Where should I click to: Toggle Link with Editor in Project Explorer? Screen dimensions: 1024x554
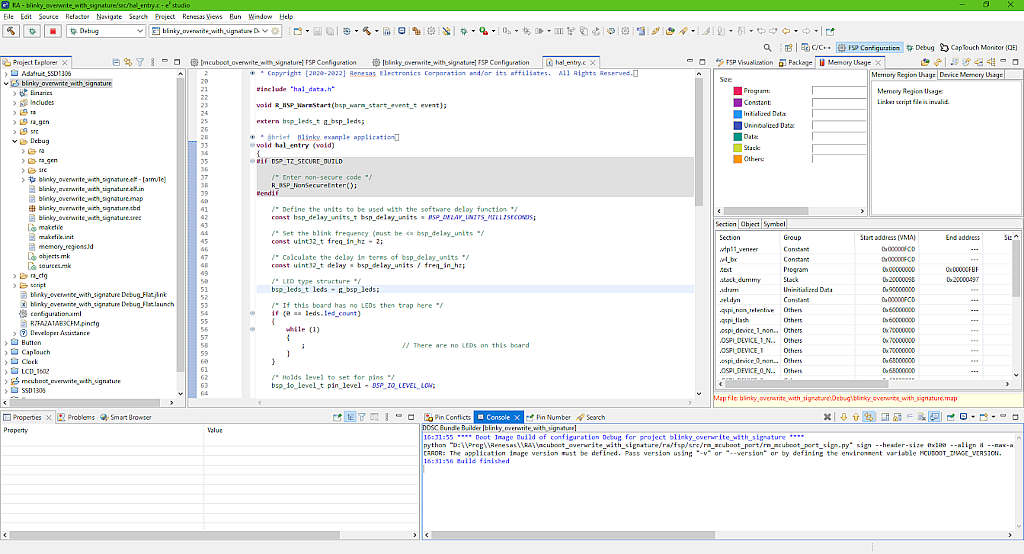[126, 62]
